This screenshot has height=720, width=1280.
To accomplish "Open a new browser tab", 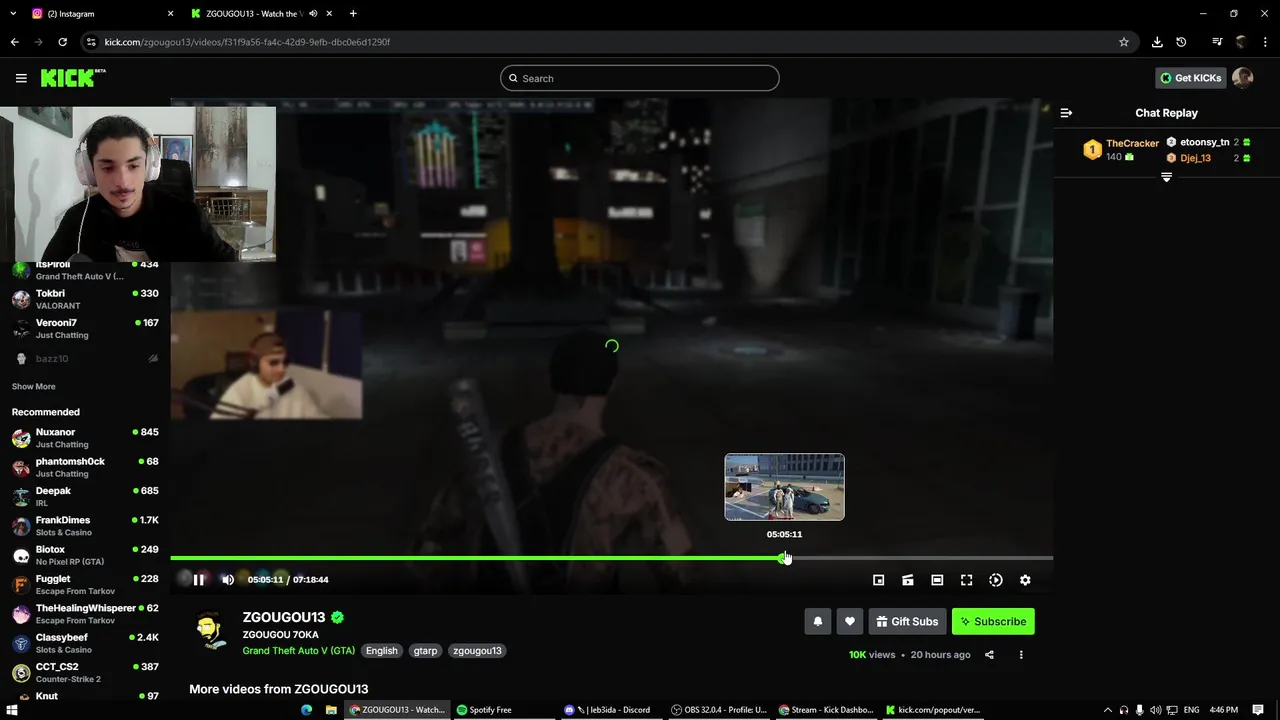I will (353, 14).
